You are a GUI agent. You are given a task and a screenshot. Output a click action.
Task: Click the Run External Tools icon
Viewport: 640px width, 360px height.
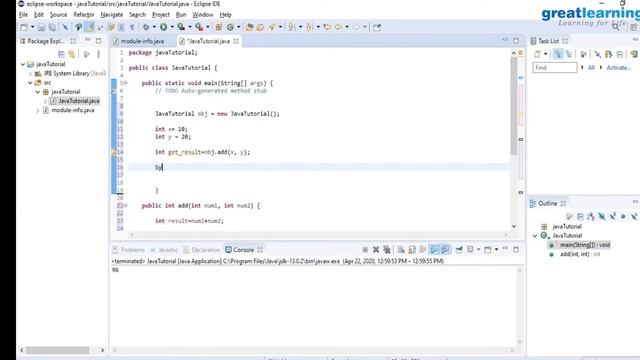199,27
